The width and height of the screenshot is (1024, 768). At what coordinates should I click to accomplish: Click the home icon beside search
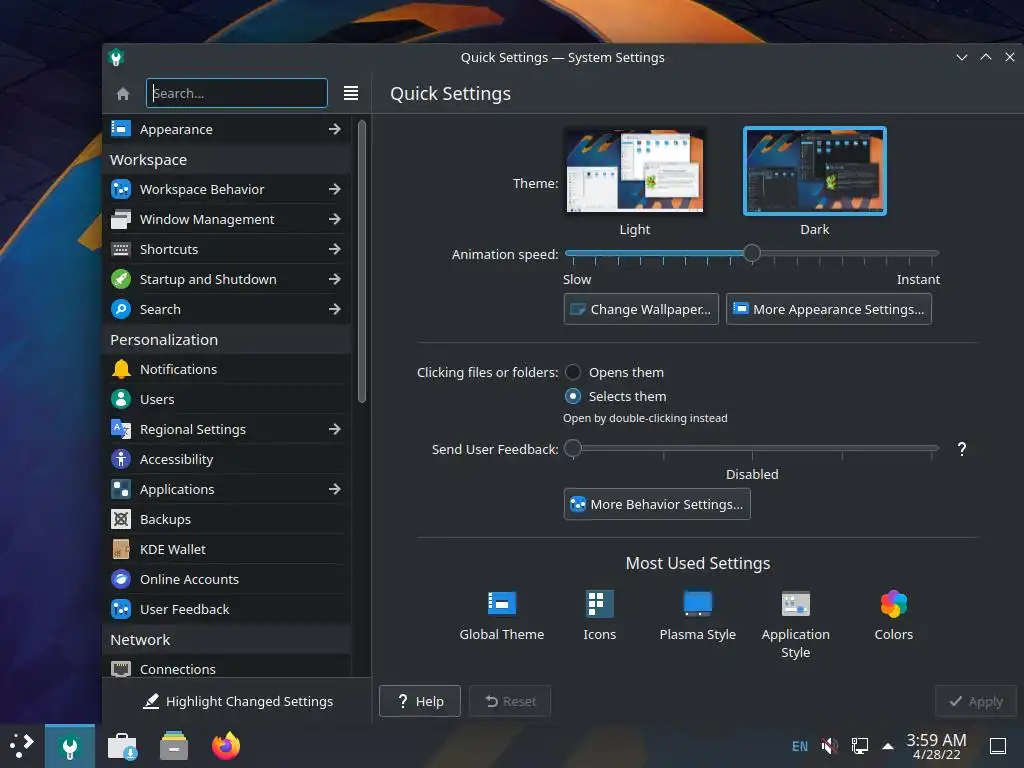pyautogui.click(x=123, y=93)
